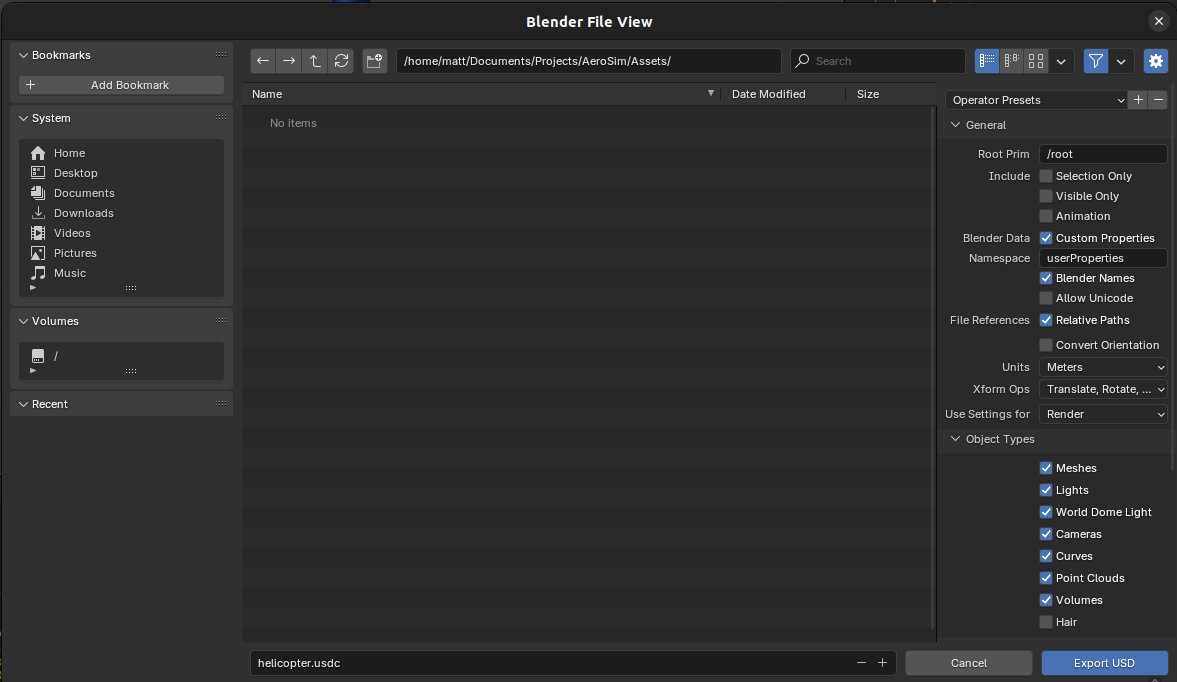Refresh the file list
1177x682 pixels.
pos(342,61)
